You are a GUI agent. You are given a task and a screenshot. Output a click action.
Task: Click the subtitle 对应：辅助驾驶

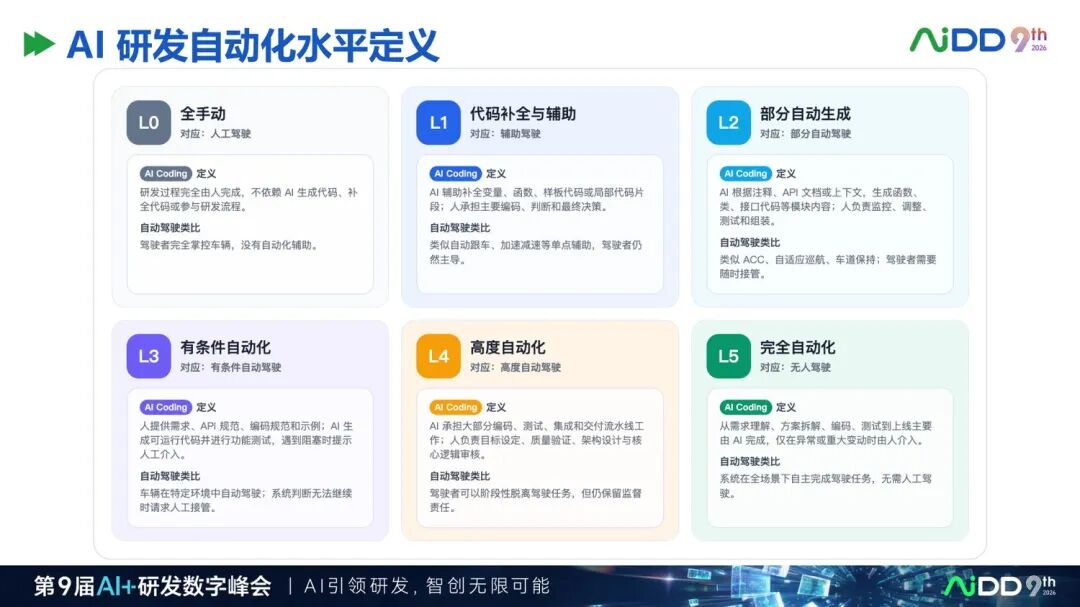click(506, 134)
